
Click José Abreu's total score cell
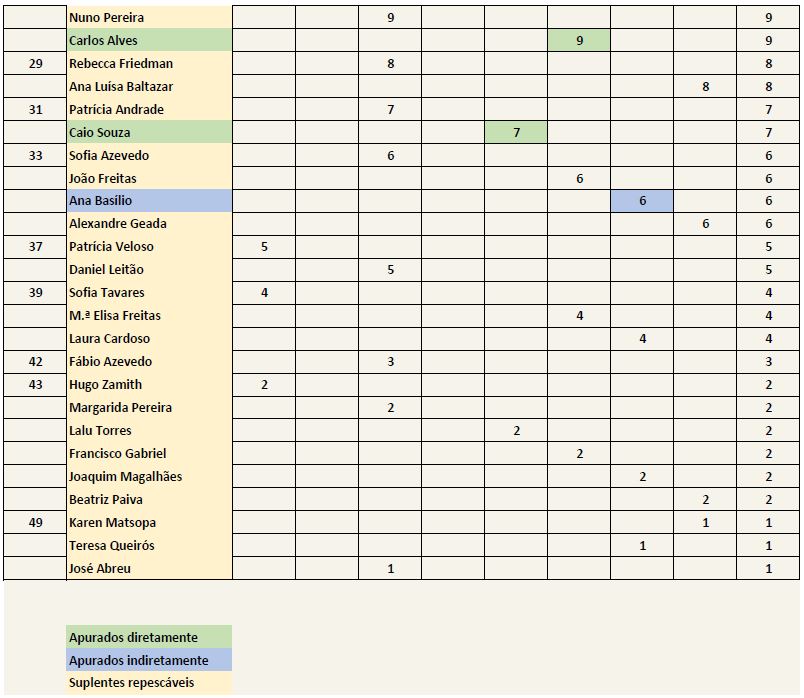click(768, 568)
